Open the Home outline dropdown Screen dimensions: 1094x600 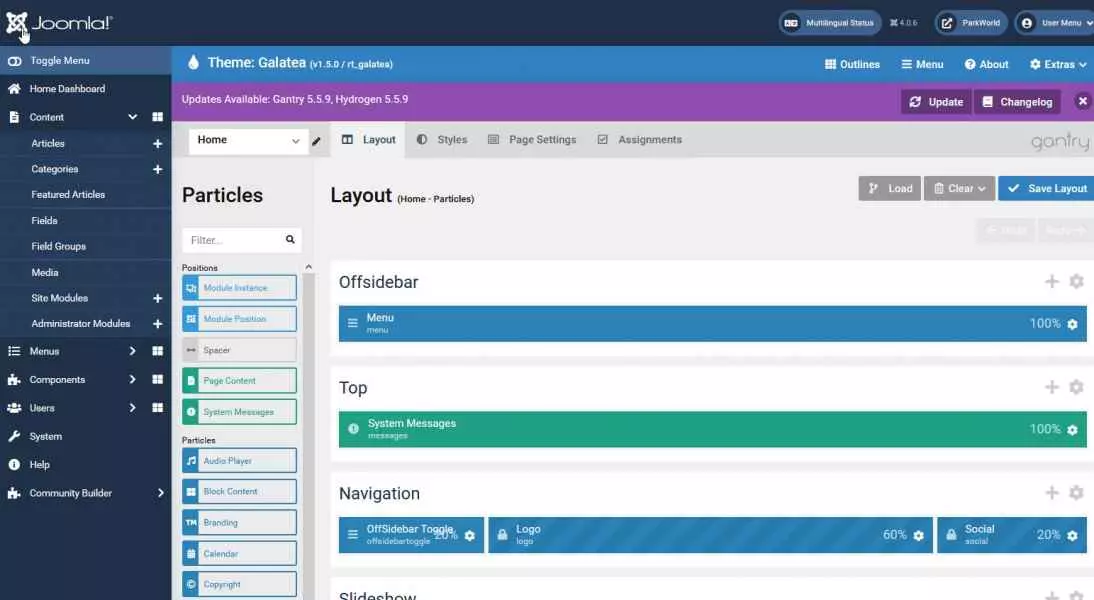pos(248,140)
